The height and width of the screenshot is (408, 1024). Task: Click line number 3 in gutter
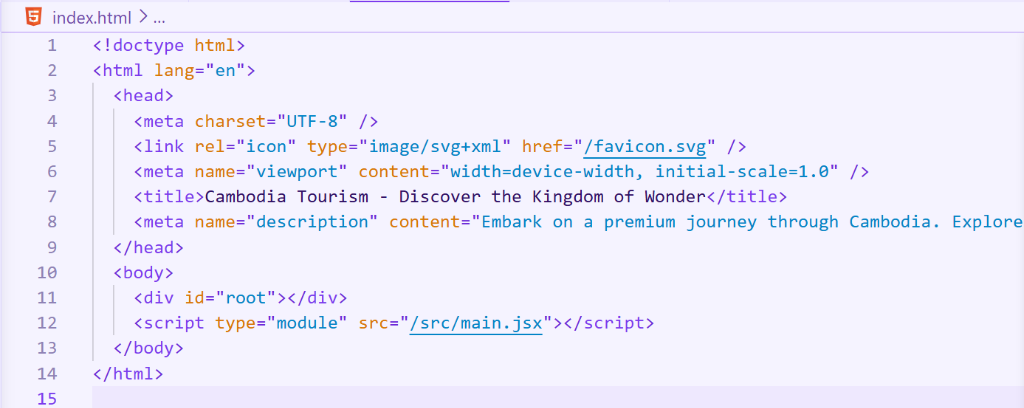pyautogui.click(x=52, y=96)
